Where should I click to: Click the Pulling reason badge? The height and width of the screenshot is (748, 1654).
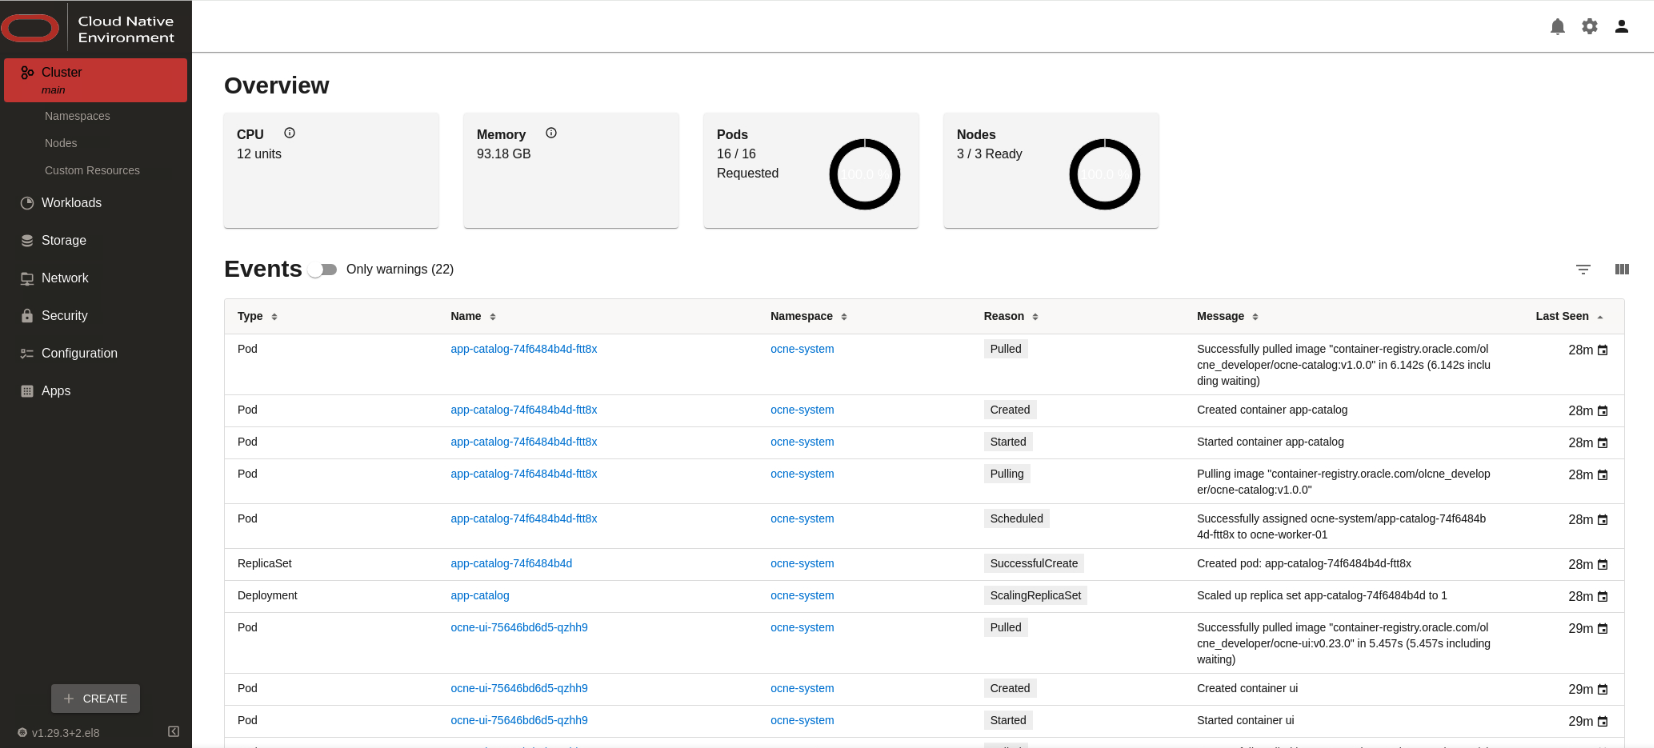tap(1007, 474)
